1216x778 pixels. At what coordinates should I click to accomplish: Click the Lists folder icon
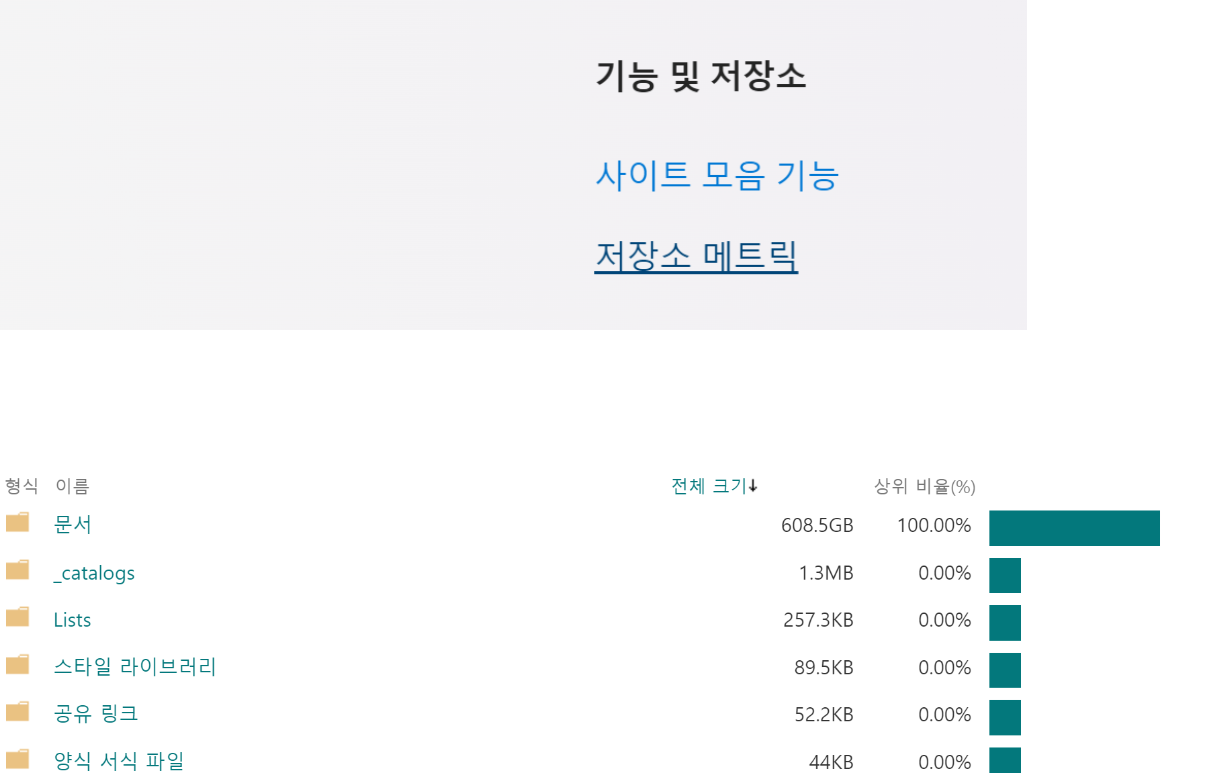tap(17, 616)
